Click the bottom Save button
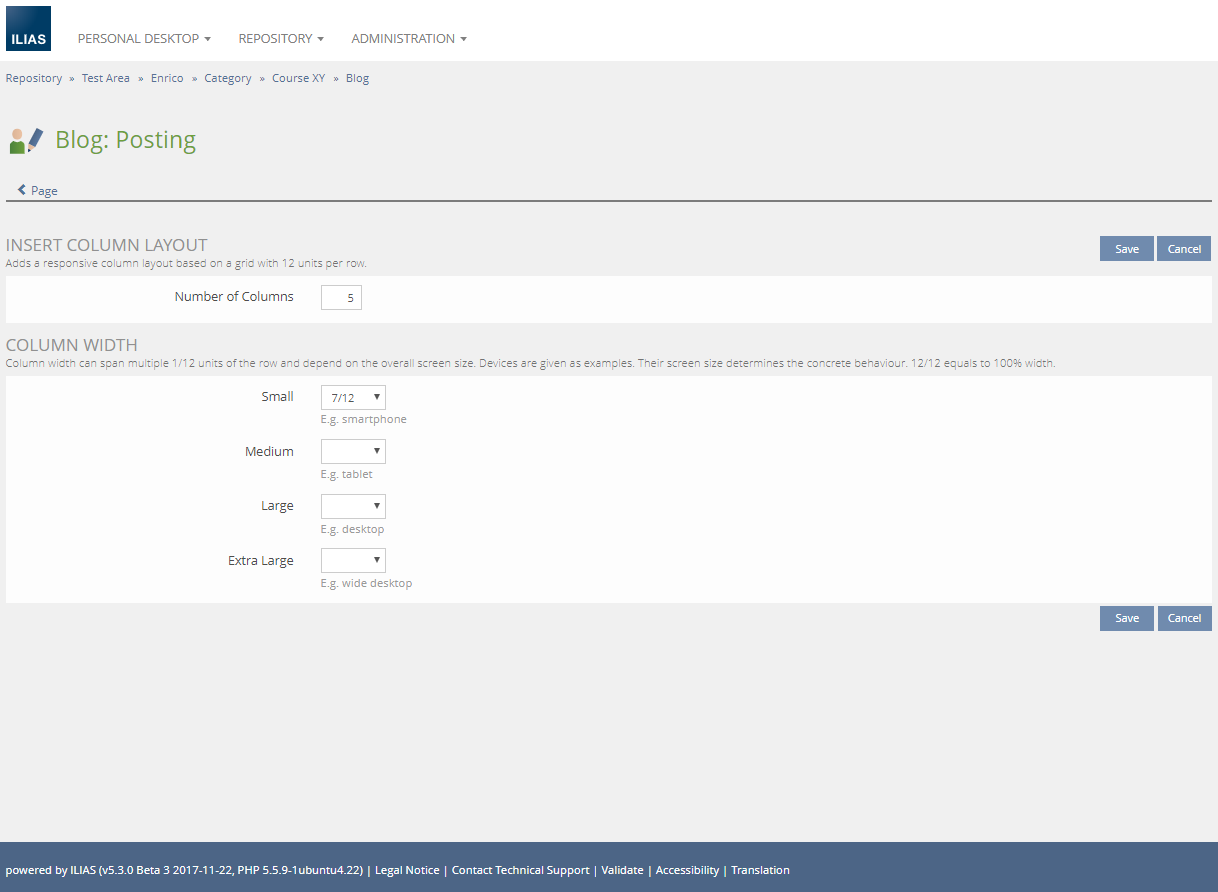The image size is (1218, 892). click(1126, 618)
